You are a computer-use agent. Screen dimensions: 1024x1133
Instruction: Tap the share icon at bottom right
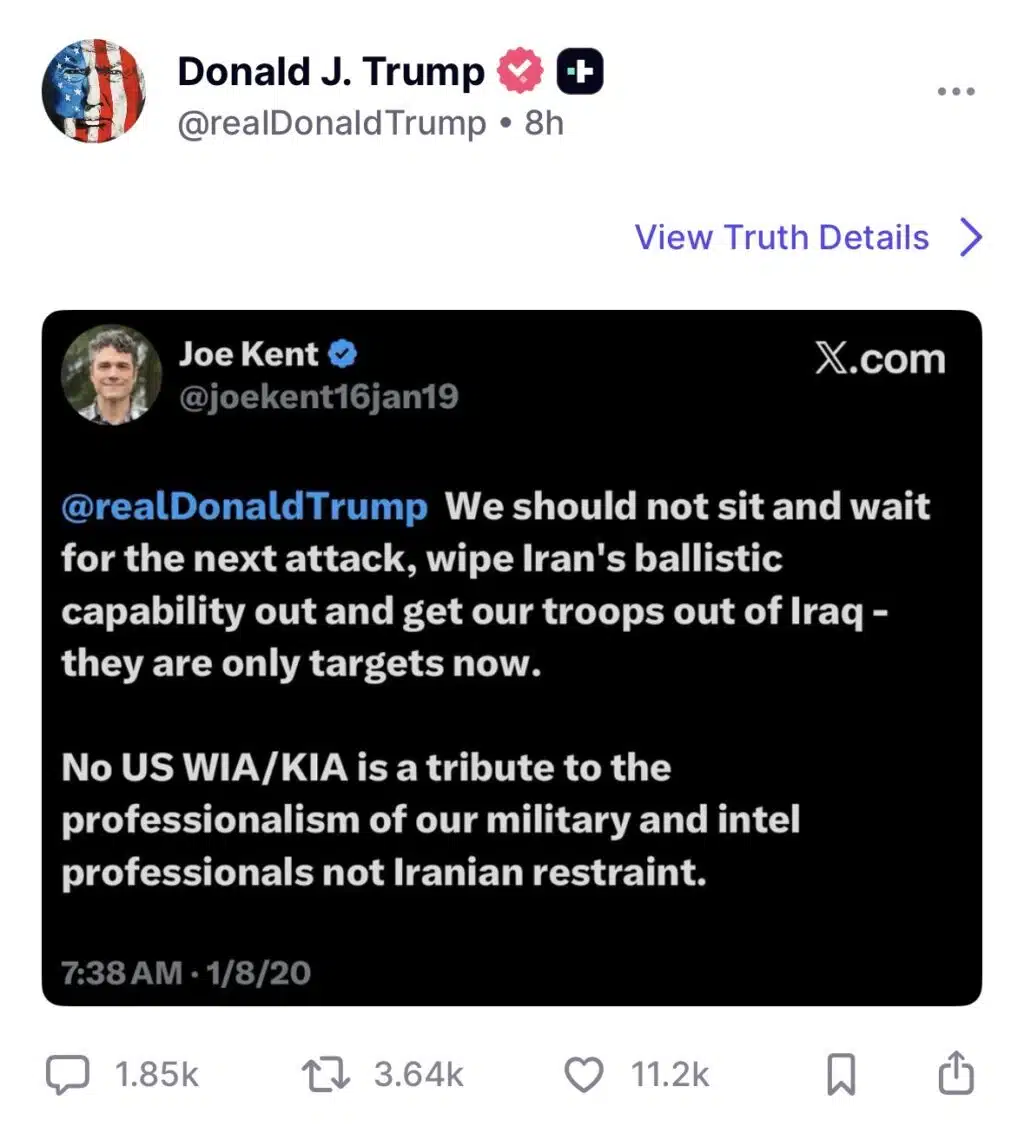pos(954,1074)
